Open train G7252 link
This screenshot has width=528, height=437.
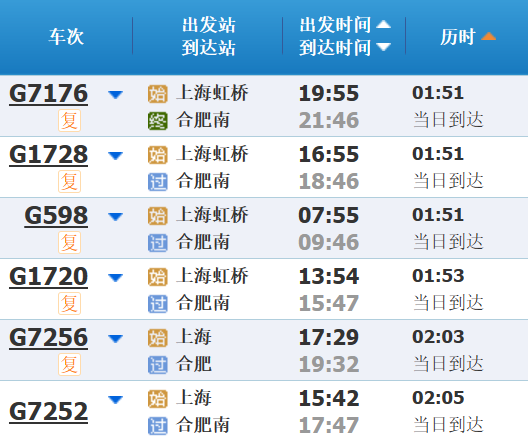tap(48, 411)
